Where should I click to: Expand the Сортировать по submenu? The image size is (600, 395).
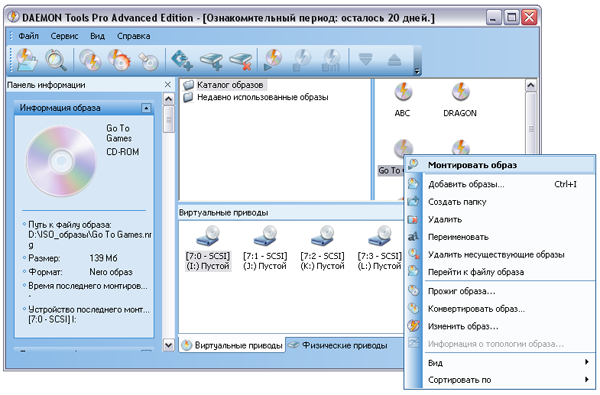coord(500,380)
